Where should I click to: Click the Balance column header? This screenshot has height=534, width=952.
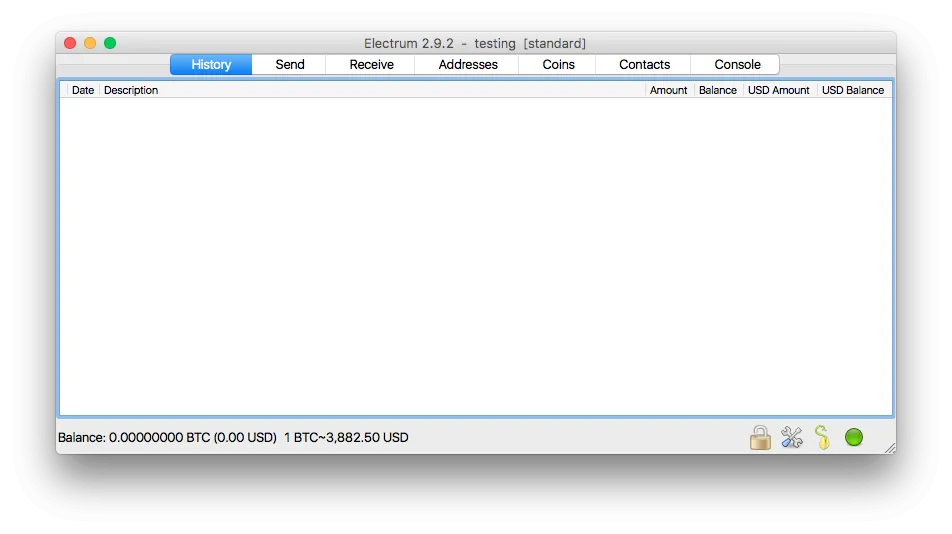[718, 90]
